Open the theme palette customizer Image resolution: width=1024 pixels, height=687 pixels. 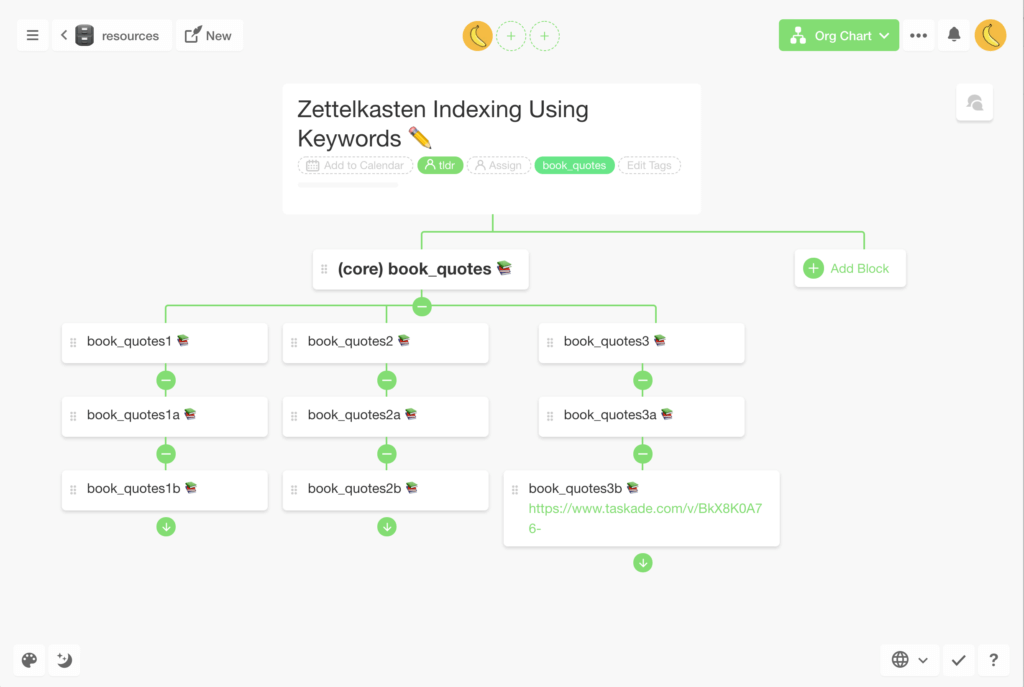click(x=28, y=660)
